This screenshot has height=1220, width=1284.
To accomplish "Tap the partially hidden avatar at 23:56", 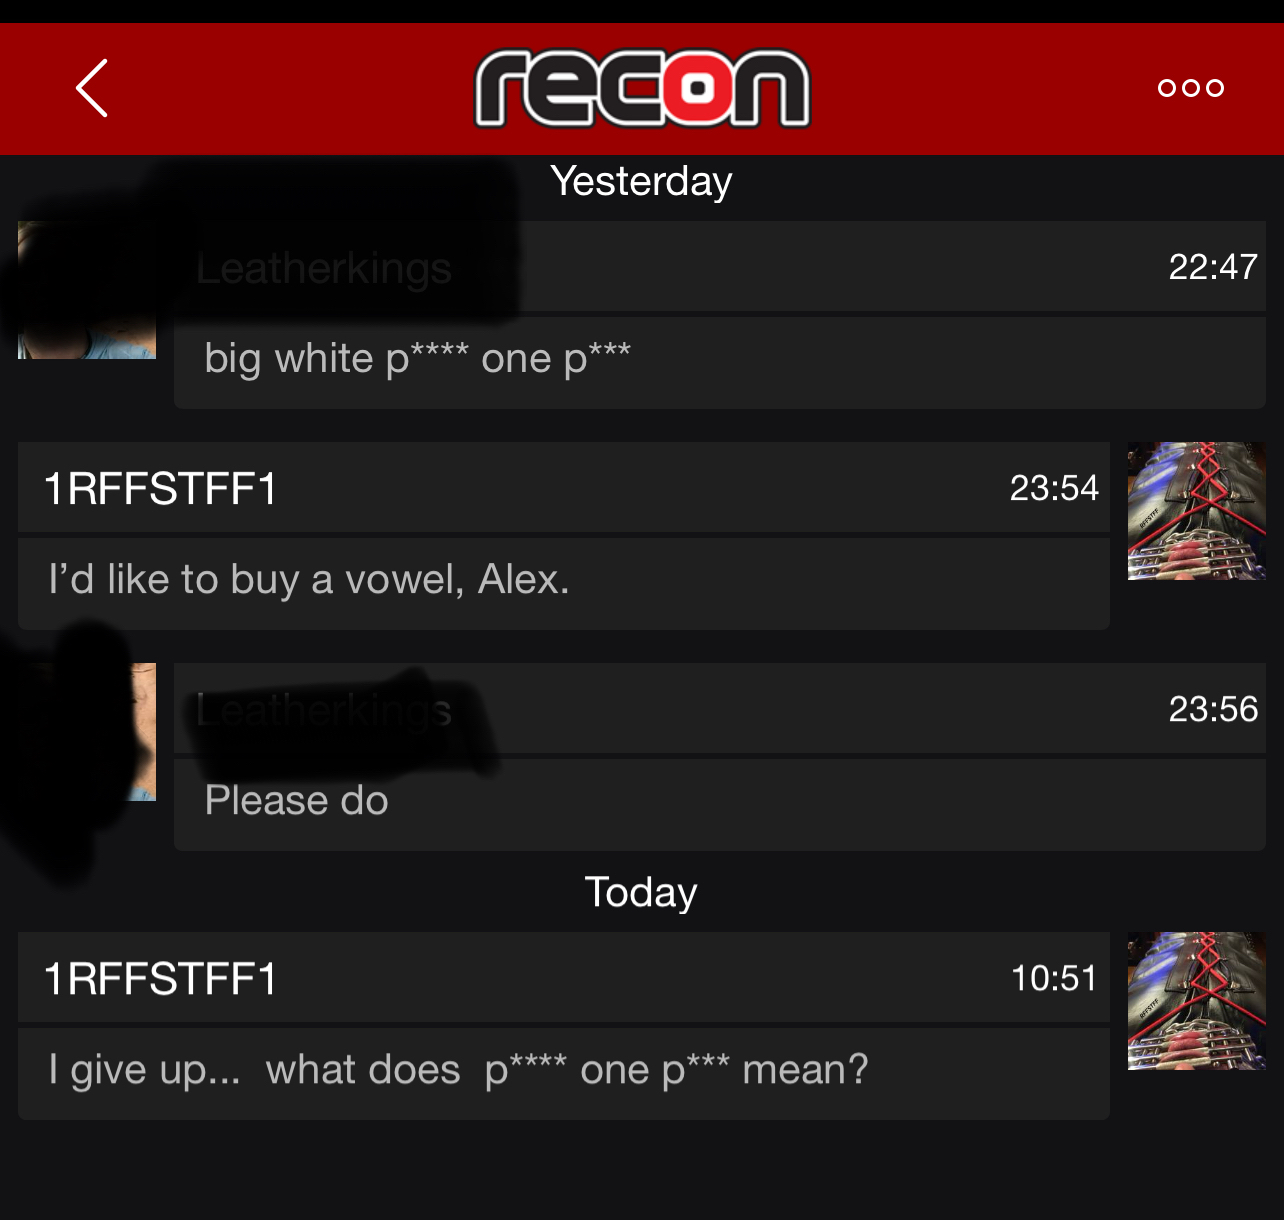I will (87, 732).
